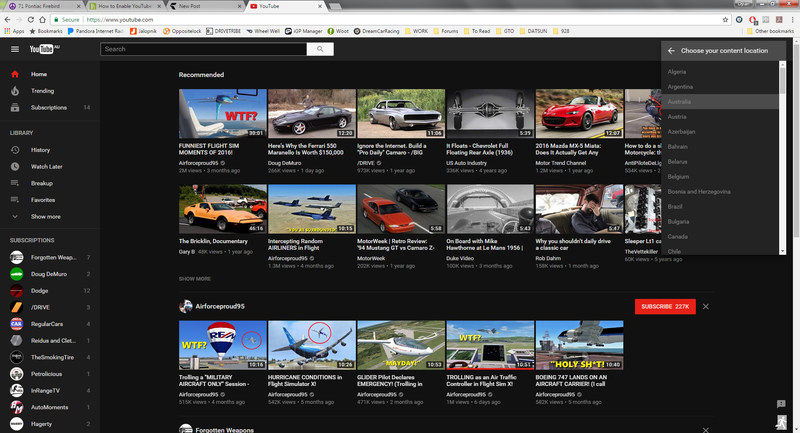Image resolution: width=800 pixels, height=433 pixels.
Task: Dismiss the Airforceproud95 shelf
Action: (x=706, y=307)
